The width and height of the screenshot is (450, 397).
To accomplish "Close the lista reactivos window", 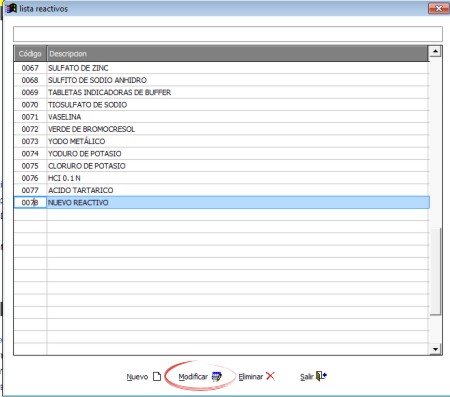I will [x=438, y=8].
